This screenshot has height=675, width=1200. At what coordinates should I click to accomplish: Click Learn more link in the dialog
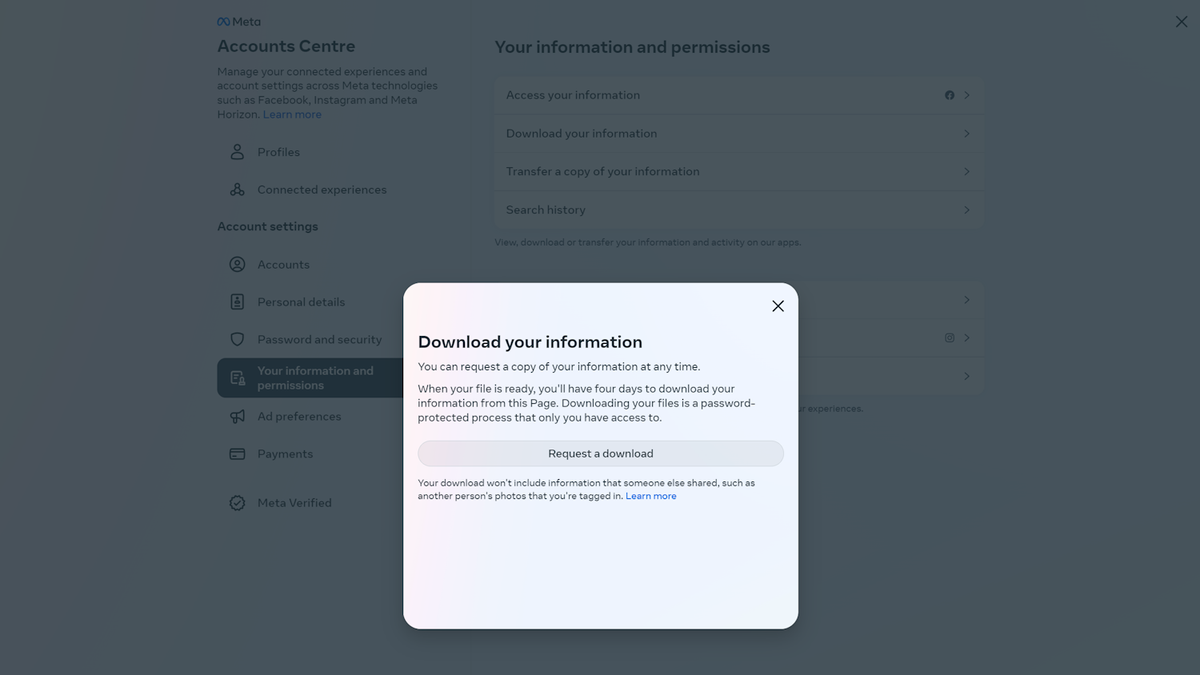click(651, 496)
